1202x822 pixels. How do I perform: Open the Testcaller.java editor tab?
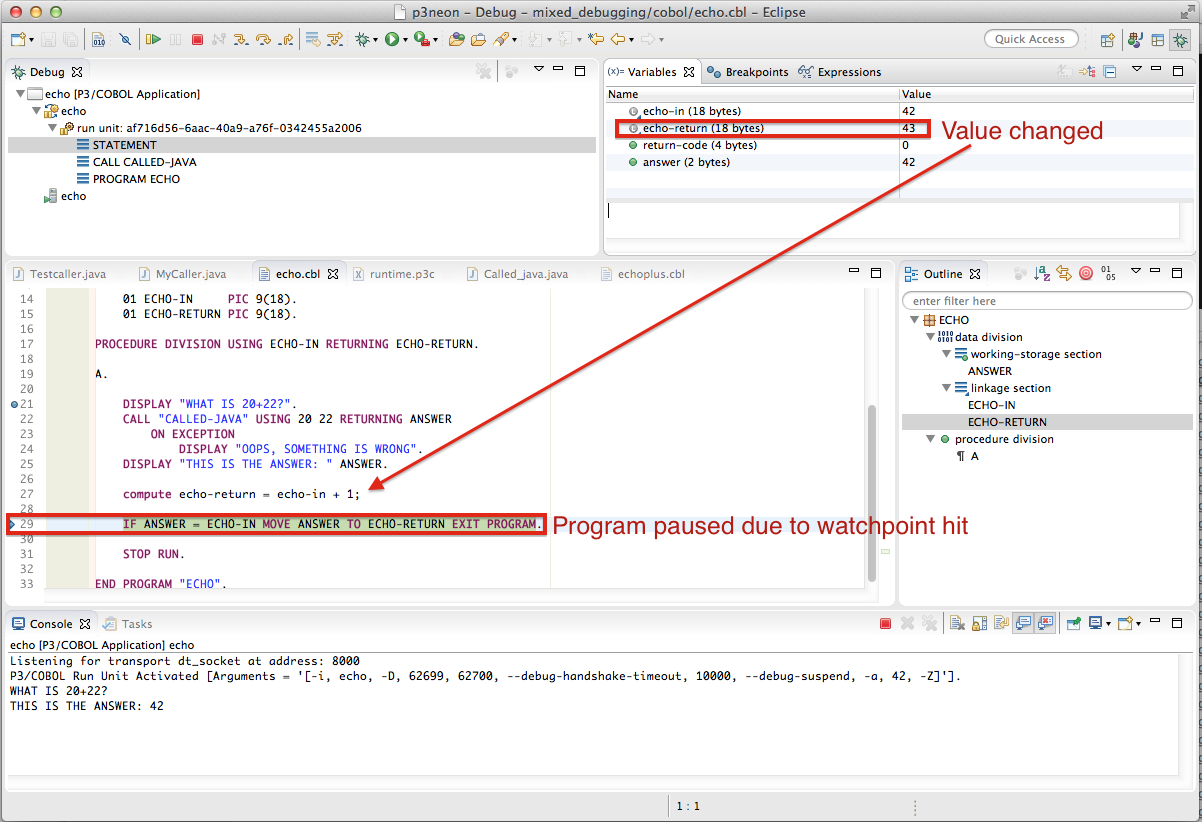pos(59,274)
